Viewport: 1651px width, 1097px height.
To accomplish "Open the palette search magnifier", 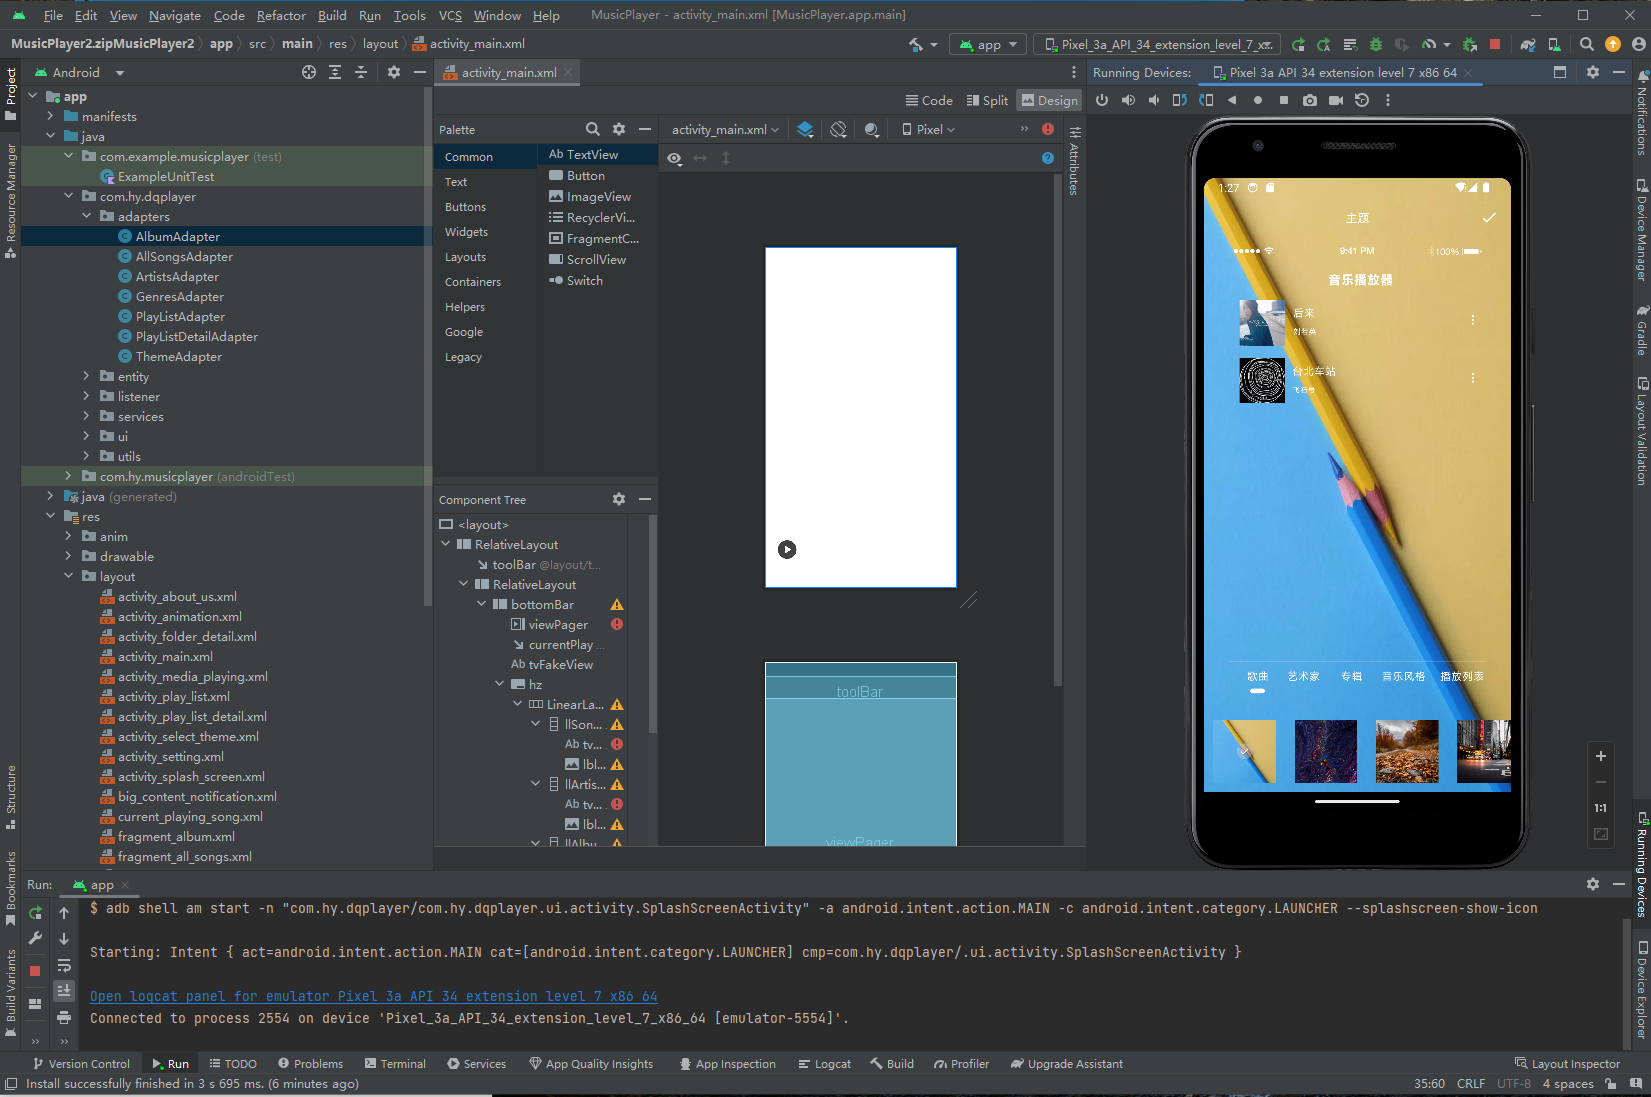I will click(593, 129).
